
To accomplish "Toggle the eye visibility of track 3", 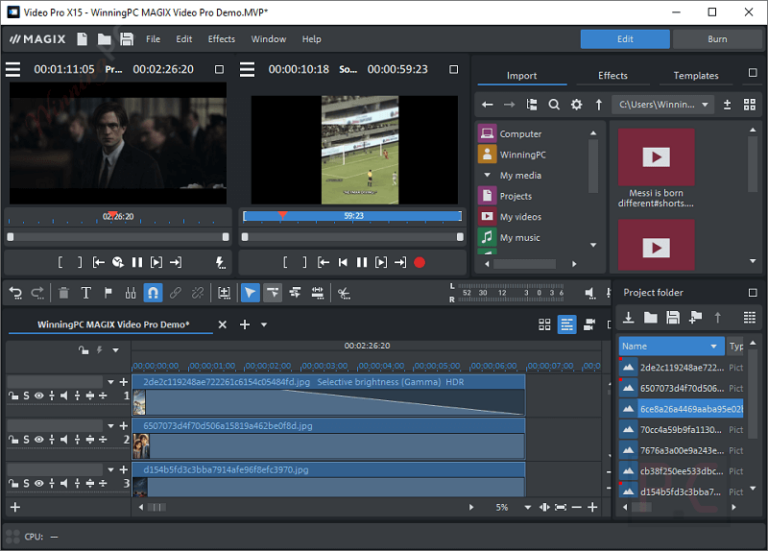I will (x=39, y=483).
